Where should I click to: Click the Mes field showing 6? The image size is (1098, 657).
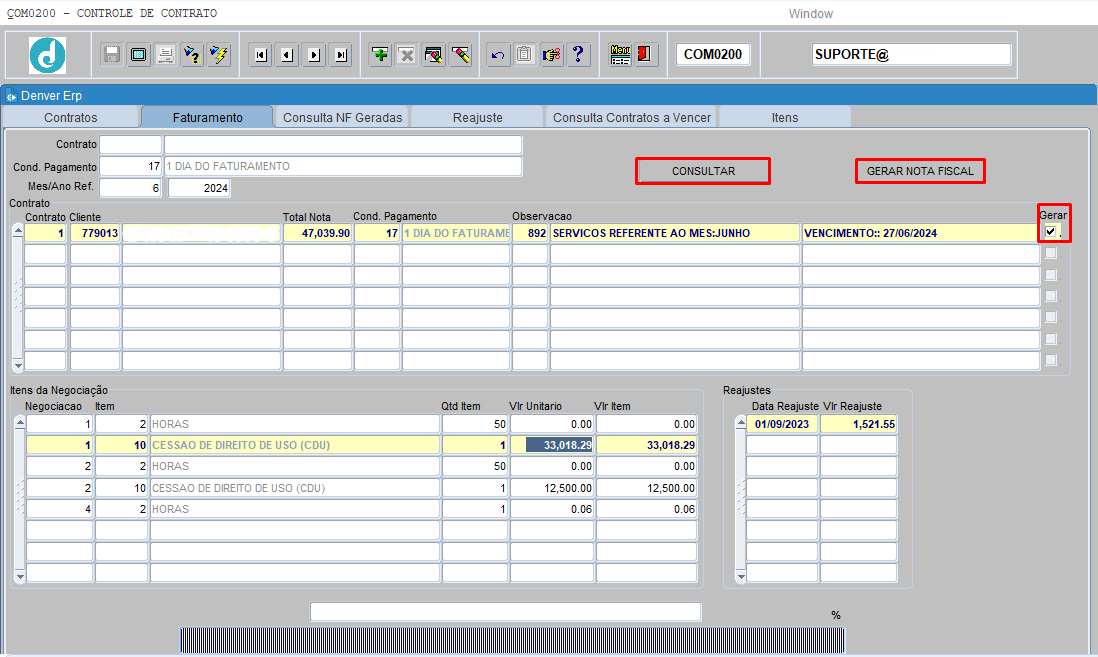pyautogui.click(x=131, y=188)
